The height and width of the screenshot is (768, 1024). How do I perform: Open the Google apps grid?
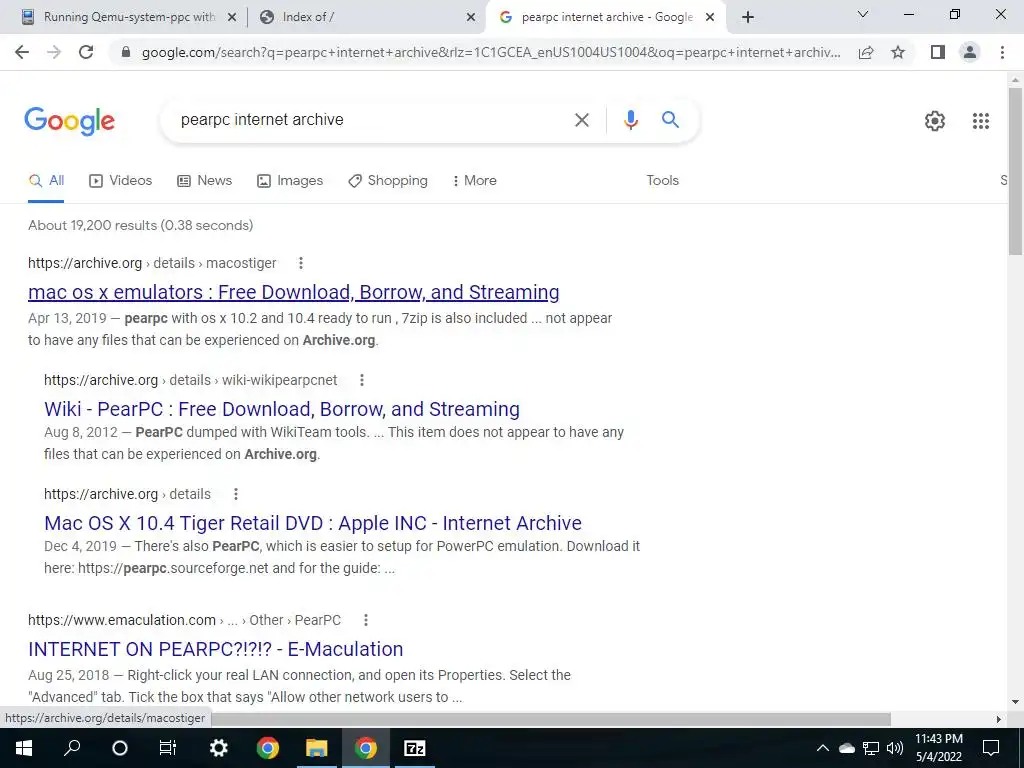(980, 121)
